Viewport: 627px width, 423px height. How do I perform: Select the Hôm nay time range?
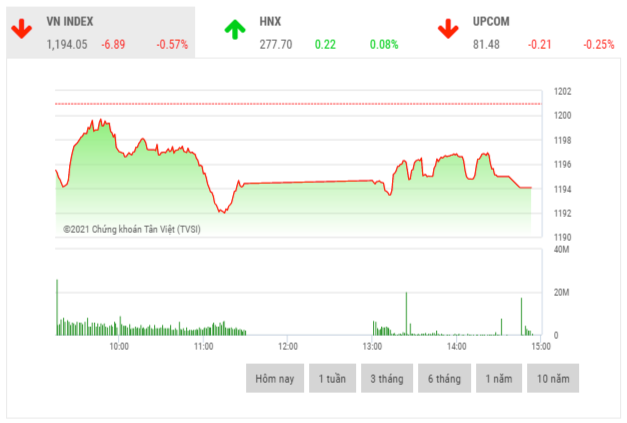tap(275, 378)
